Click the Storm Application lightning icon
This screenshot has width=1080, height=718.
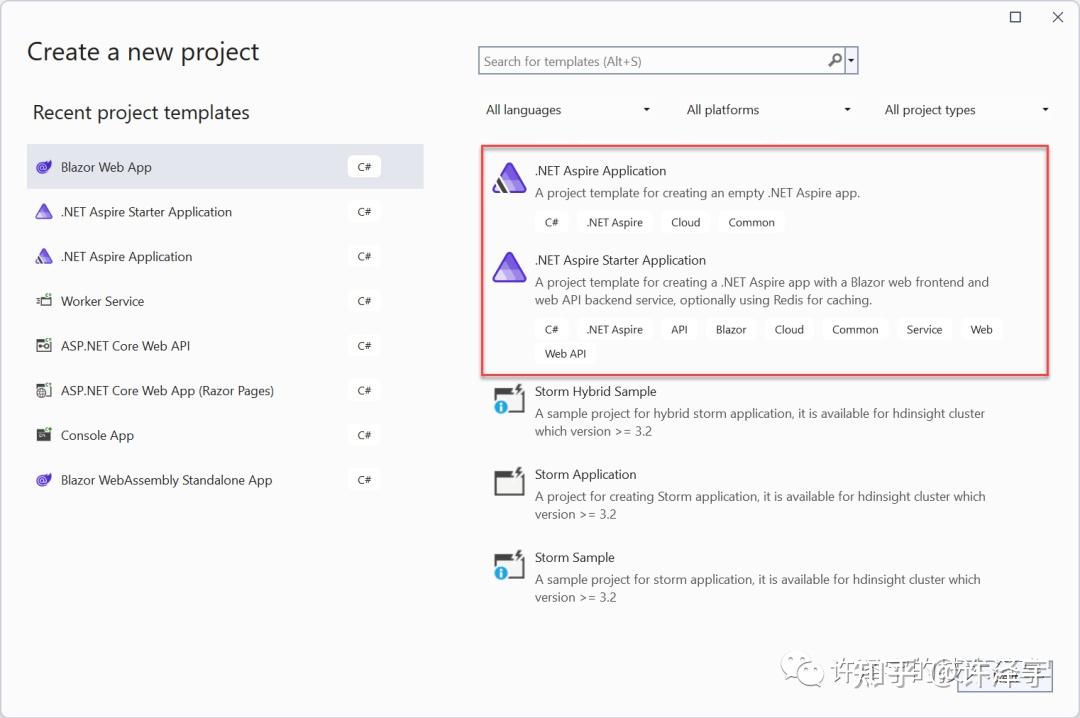coord(509,481)
